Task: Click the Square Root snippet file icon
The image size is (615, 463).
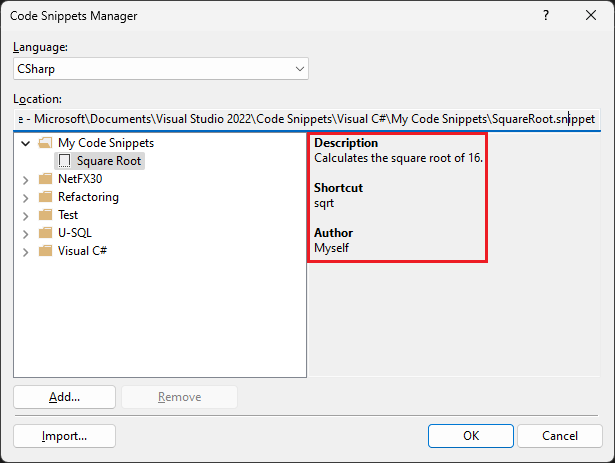Action: pos(65,161)
